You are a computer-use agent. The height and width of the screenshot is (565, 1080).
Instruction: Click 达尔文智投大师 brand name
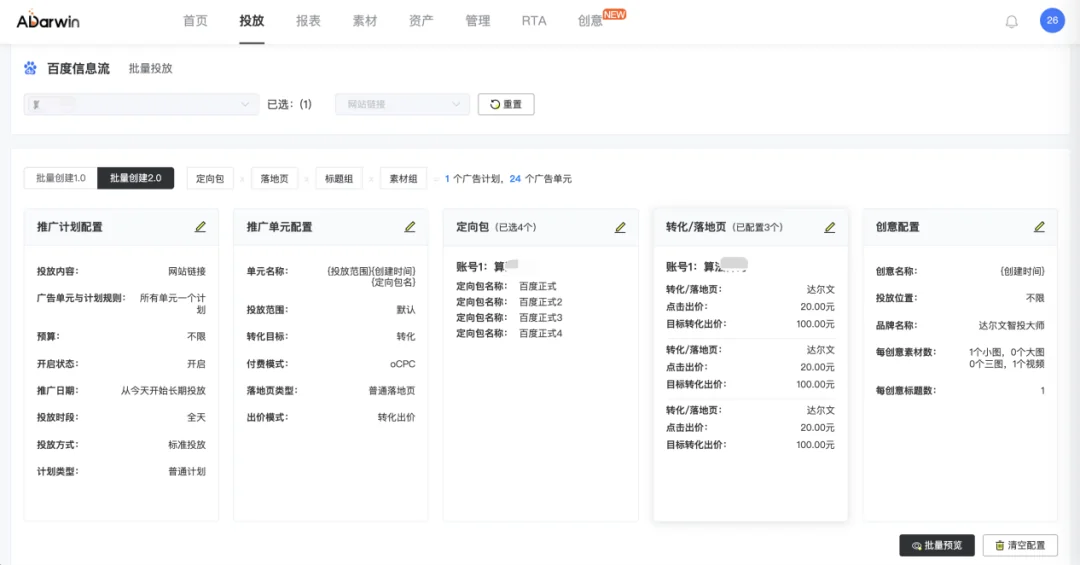pyautogui.click(x=1011, y=325)
